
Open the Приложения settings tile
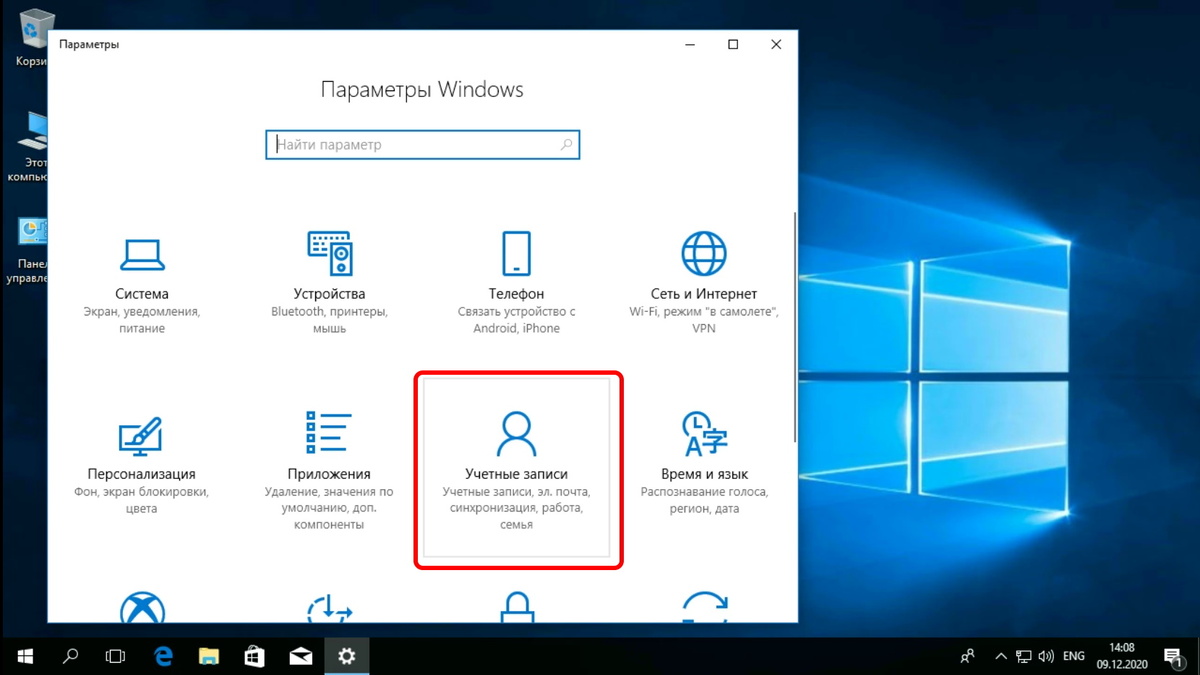tap(329, 470)
